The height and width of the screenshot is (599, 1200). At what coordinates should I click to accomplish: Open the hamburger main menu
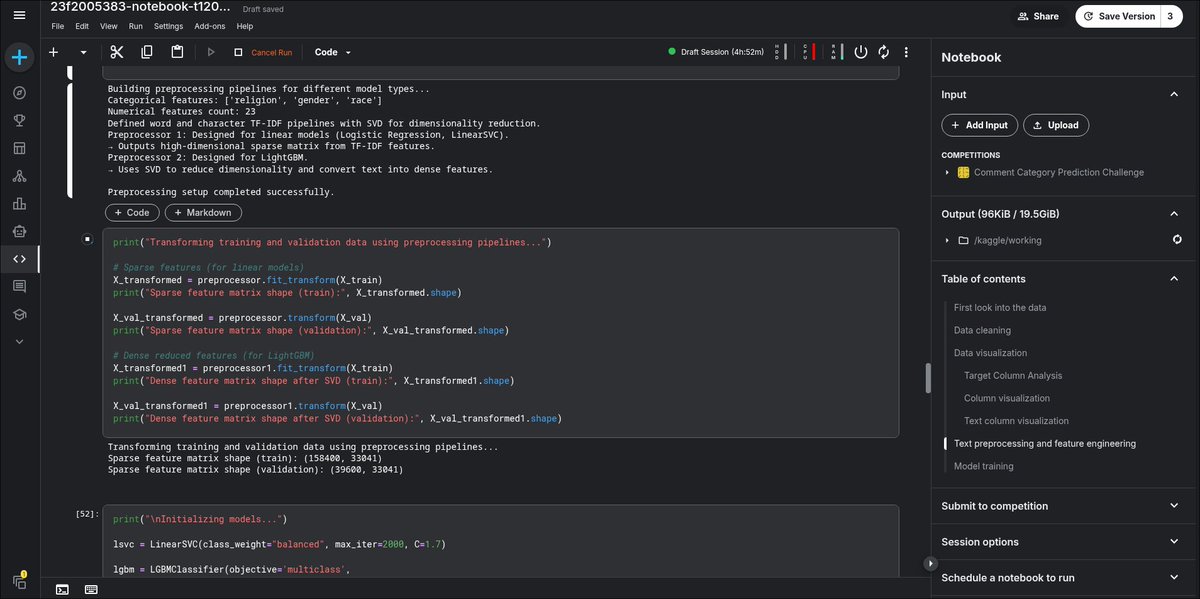[x=20, y=14]
